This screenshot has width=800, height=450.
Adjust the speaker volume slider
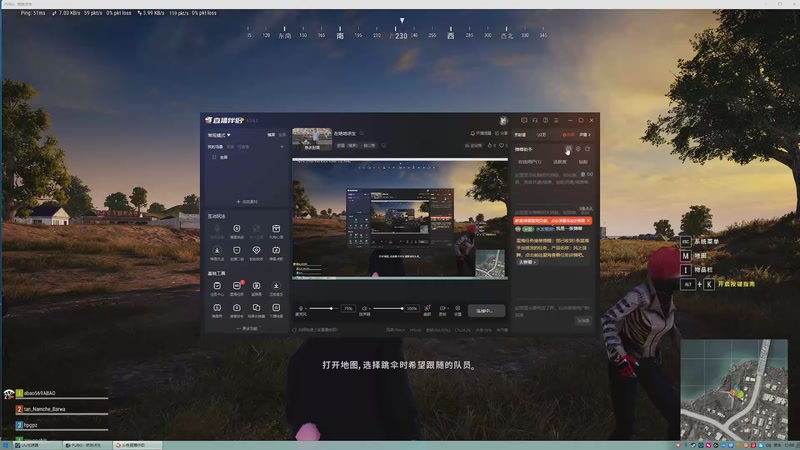pyautogui.click(x=387, y=308)
